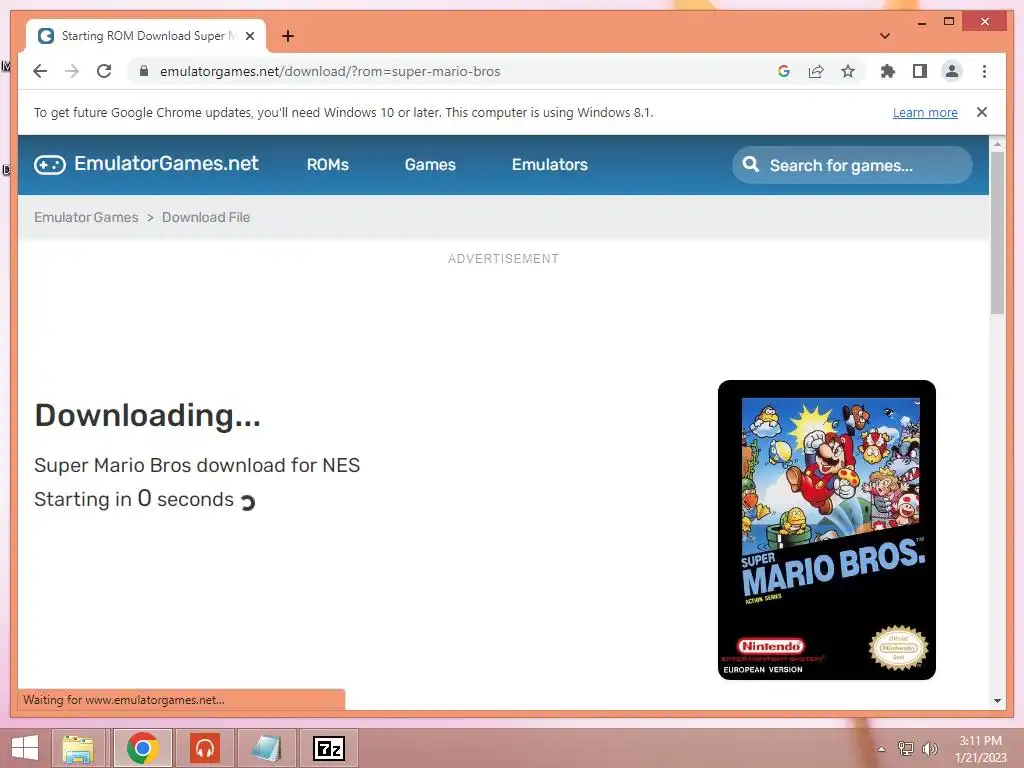Dismiss the Chrome update notification bar
This screenshot has height=768, width=1024.
[982, 112]
